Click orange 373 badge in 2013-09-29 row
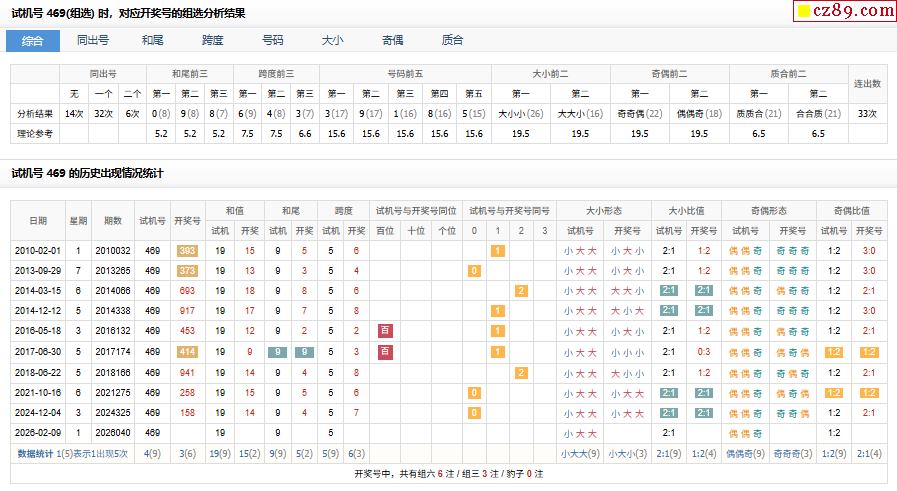The image size is (897, 491). [x=187, y=271]
